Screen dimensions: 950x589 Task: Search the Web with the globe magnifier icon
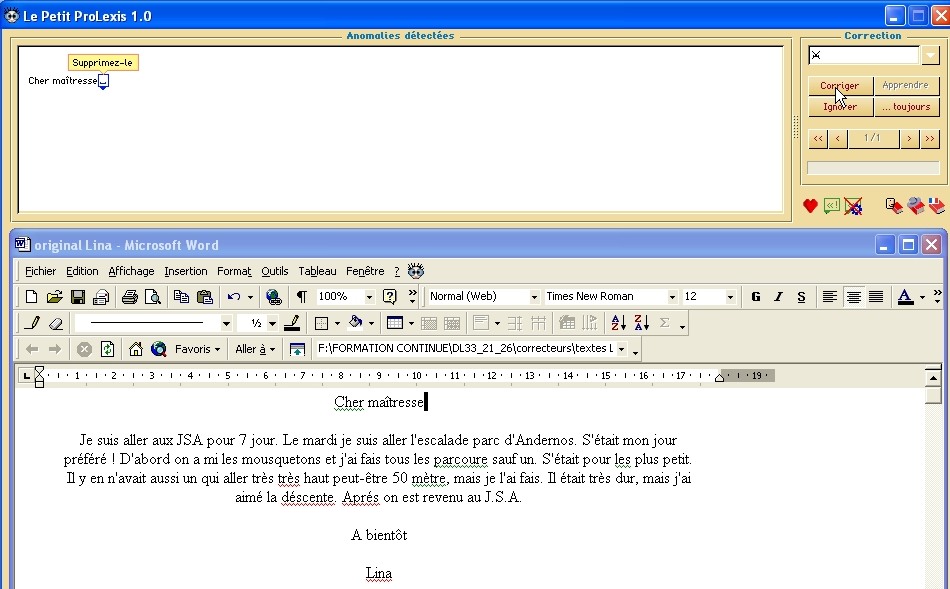coord(159,349)
